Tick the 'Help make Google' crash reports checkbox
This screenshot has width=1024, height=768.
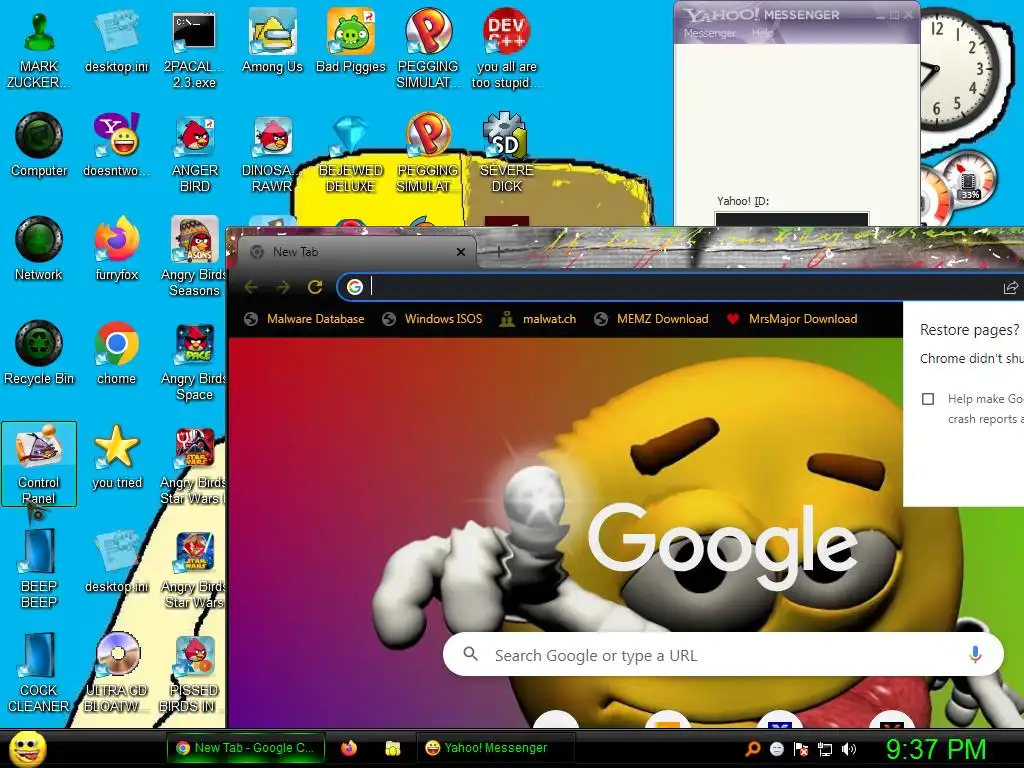pyautogui.click(x=927, y=398)
